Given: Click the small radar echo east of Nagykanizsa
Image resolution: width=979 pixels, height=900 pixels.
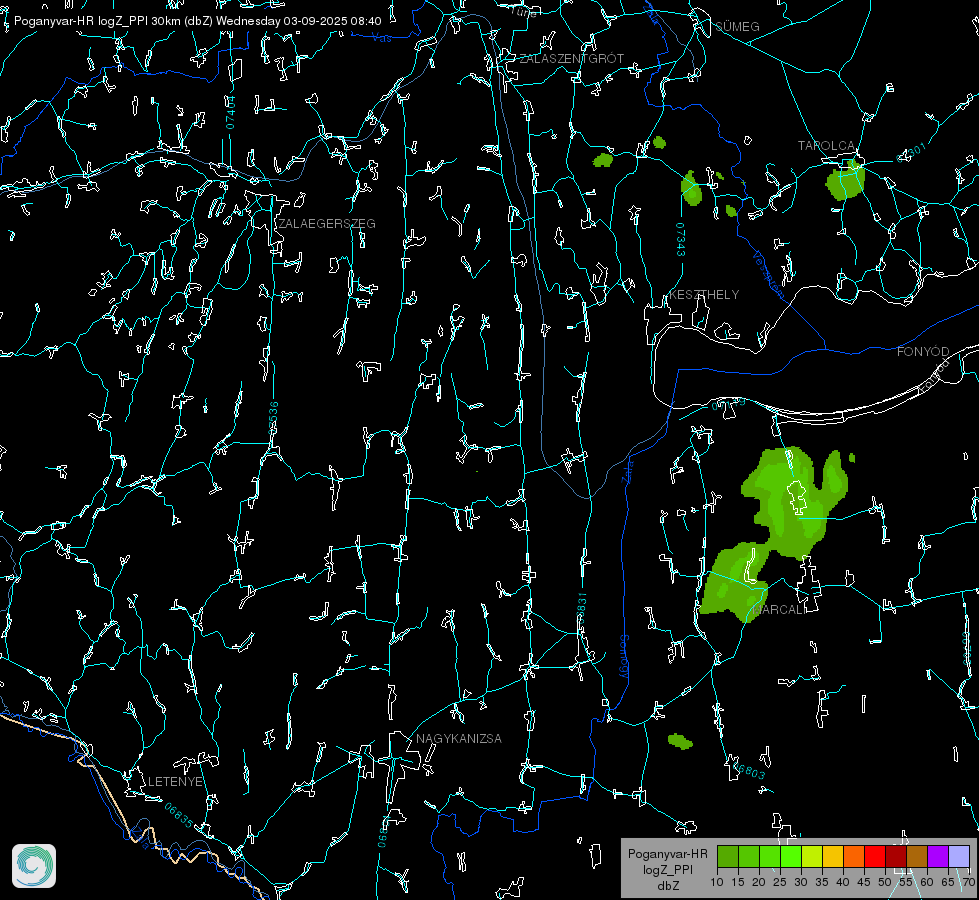Looking at the screenshot, I should pos(680,741).
